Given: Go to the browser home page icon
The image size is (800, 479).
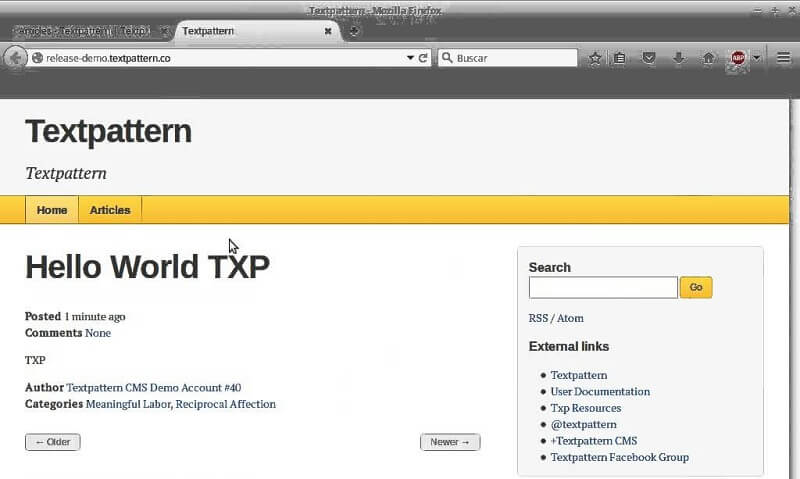Looking at the screenshot, I should click(708, 58).
